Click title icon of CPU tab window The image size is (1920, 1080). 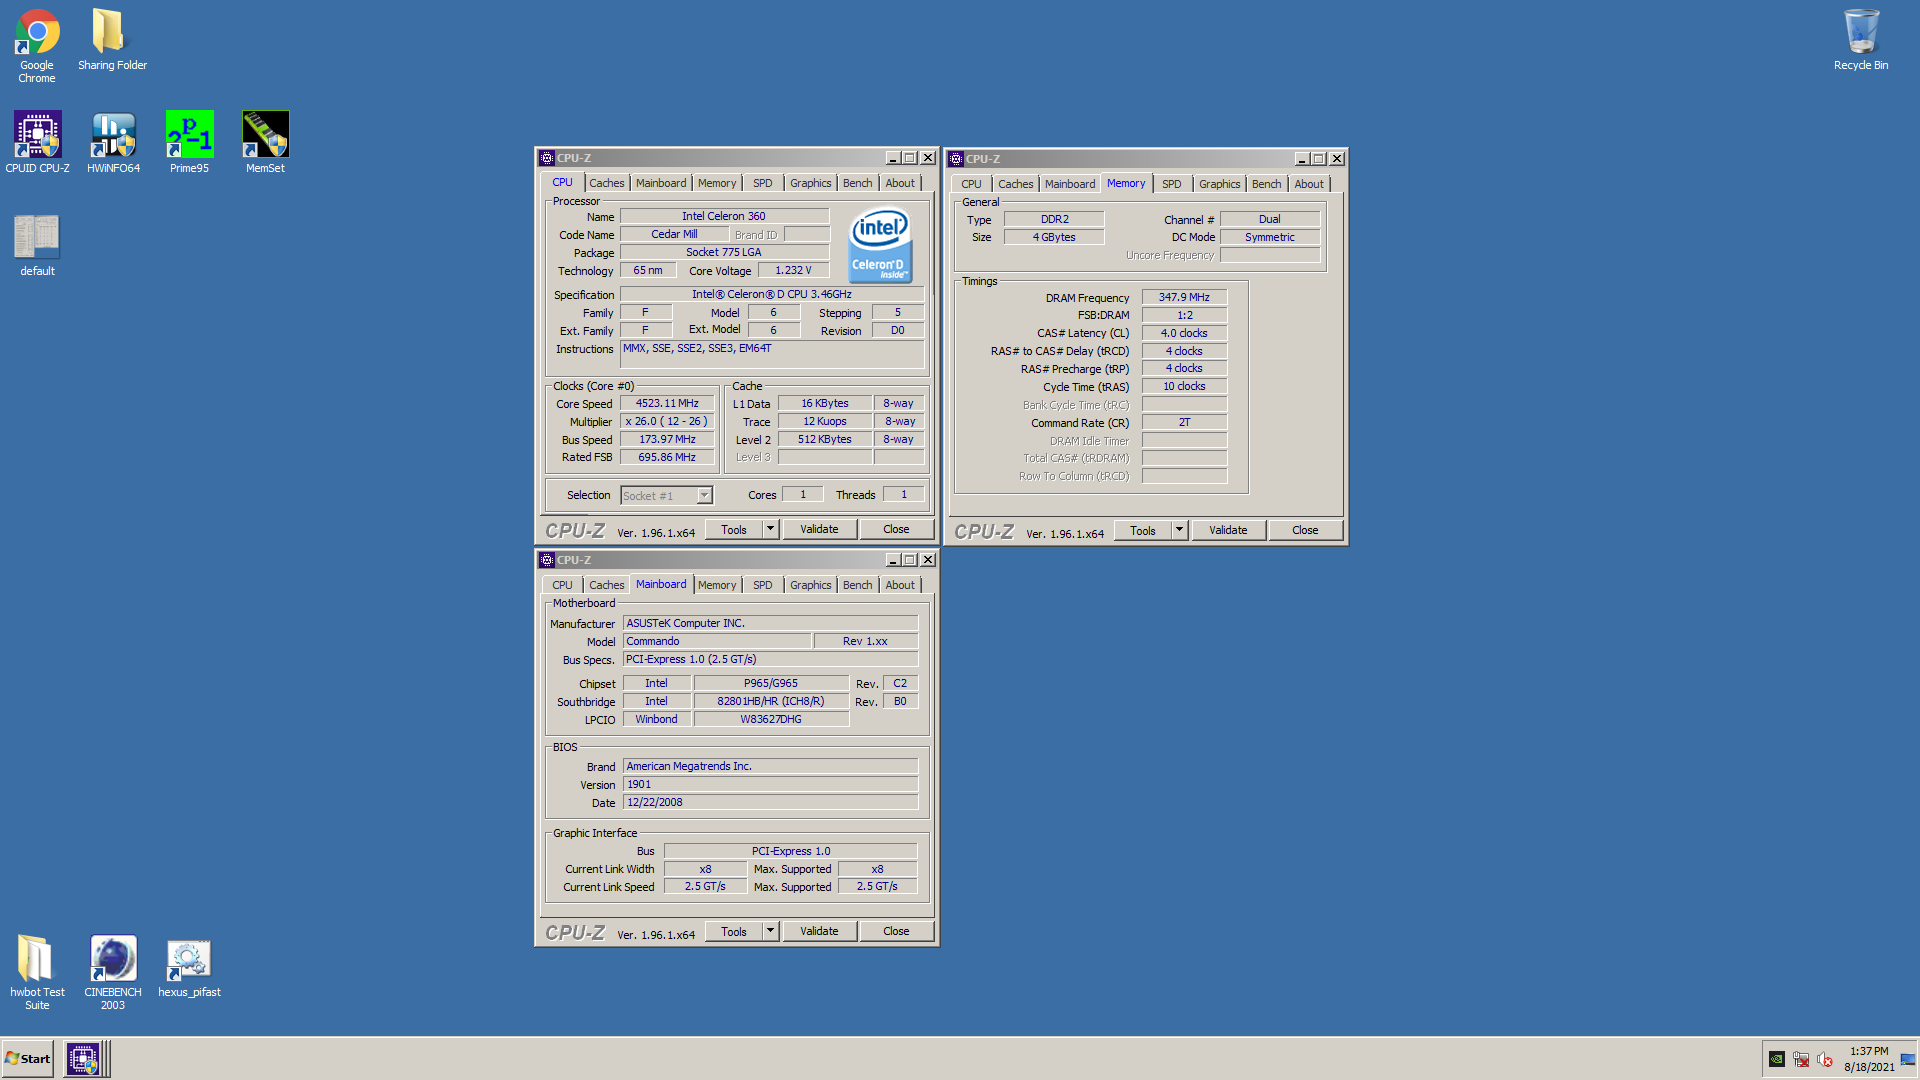pos(547,158)
